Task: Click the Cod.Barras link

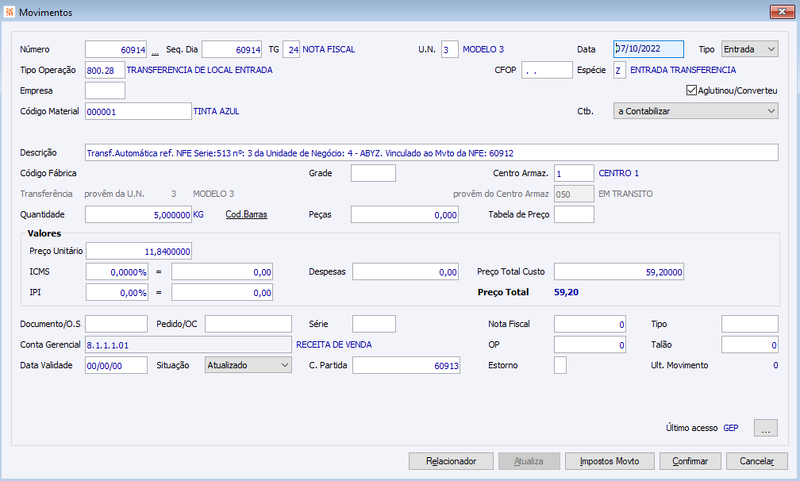Action: point(246,214)
